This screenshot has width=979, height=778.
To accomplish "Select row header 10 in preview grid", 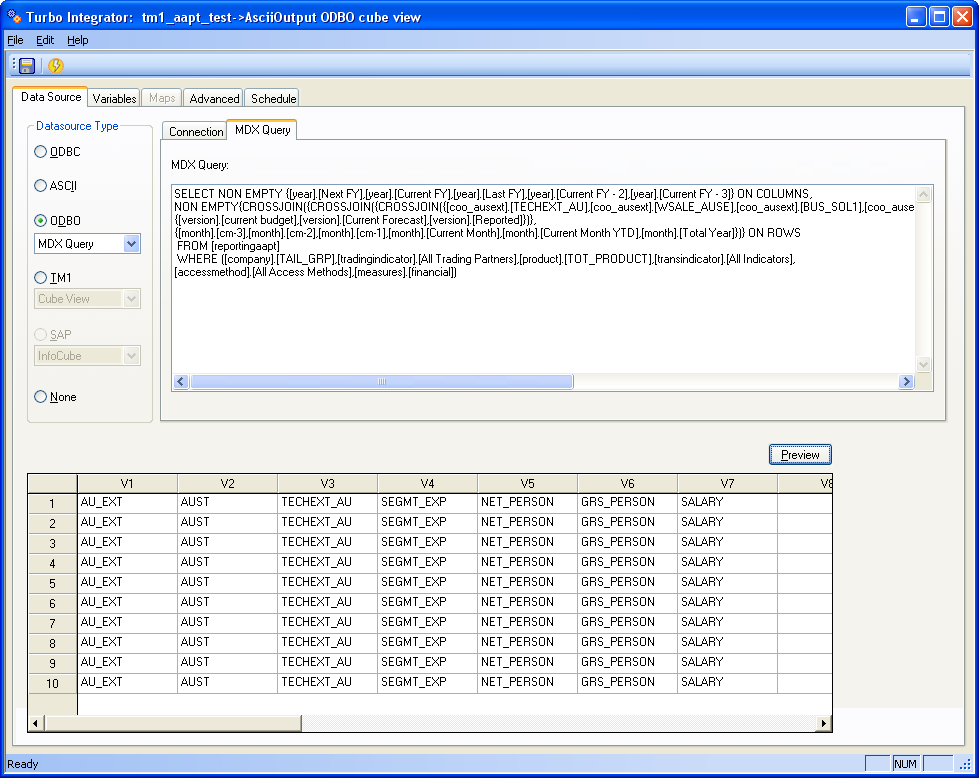I will click(x=52, y=683).
